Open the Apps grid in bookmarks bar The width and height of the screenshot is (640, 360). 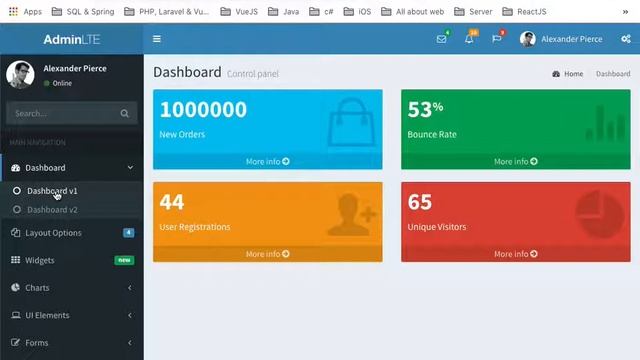(x=13, y=11)
